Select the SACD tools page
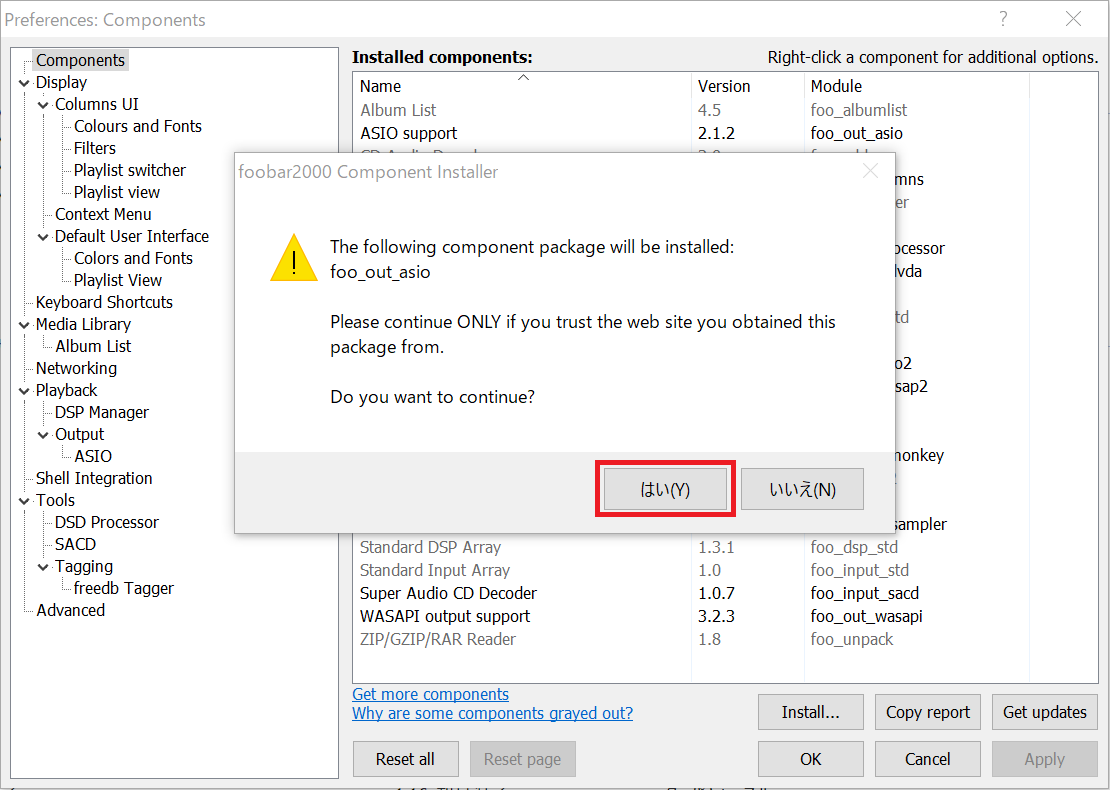Screen dimensions: 1110x790 coord(75,544)
